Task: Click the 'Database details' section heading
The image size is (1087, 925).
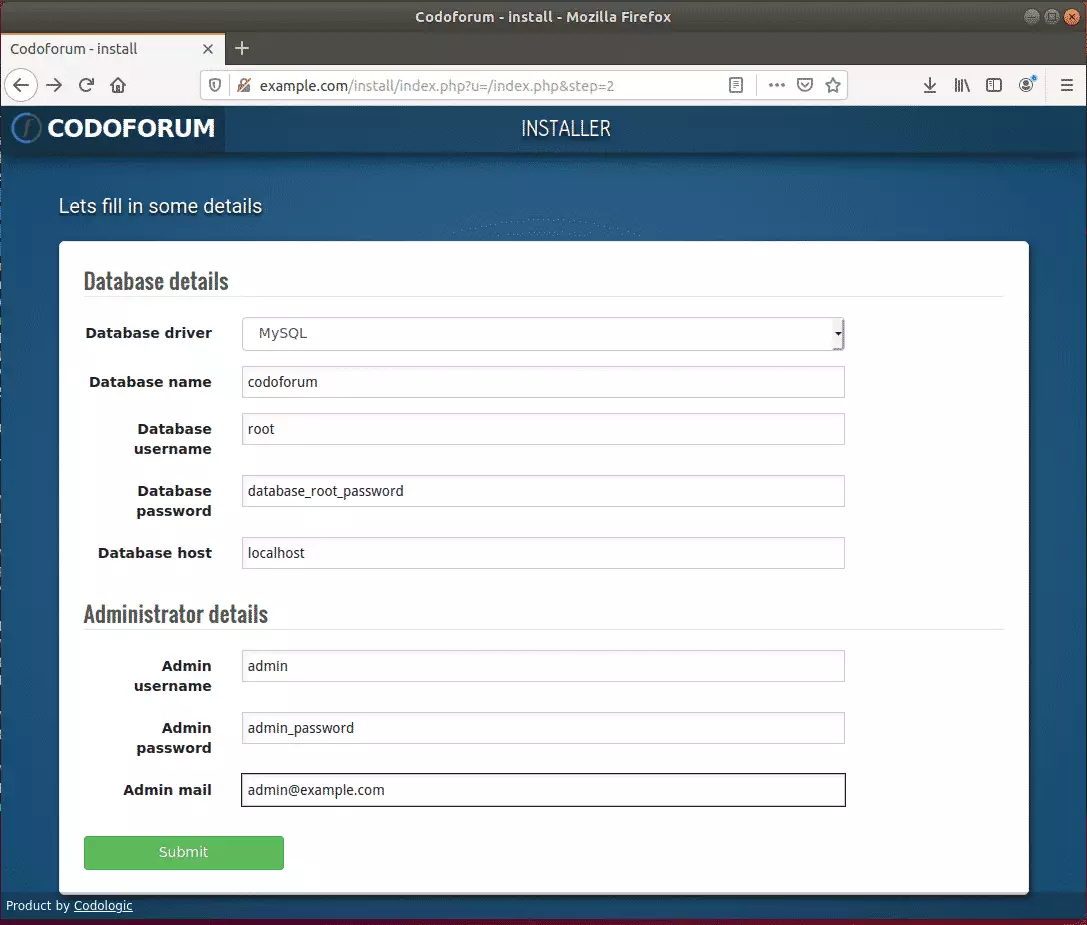Action: point(156,282)
